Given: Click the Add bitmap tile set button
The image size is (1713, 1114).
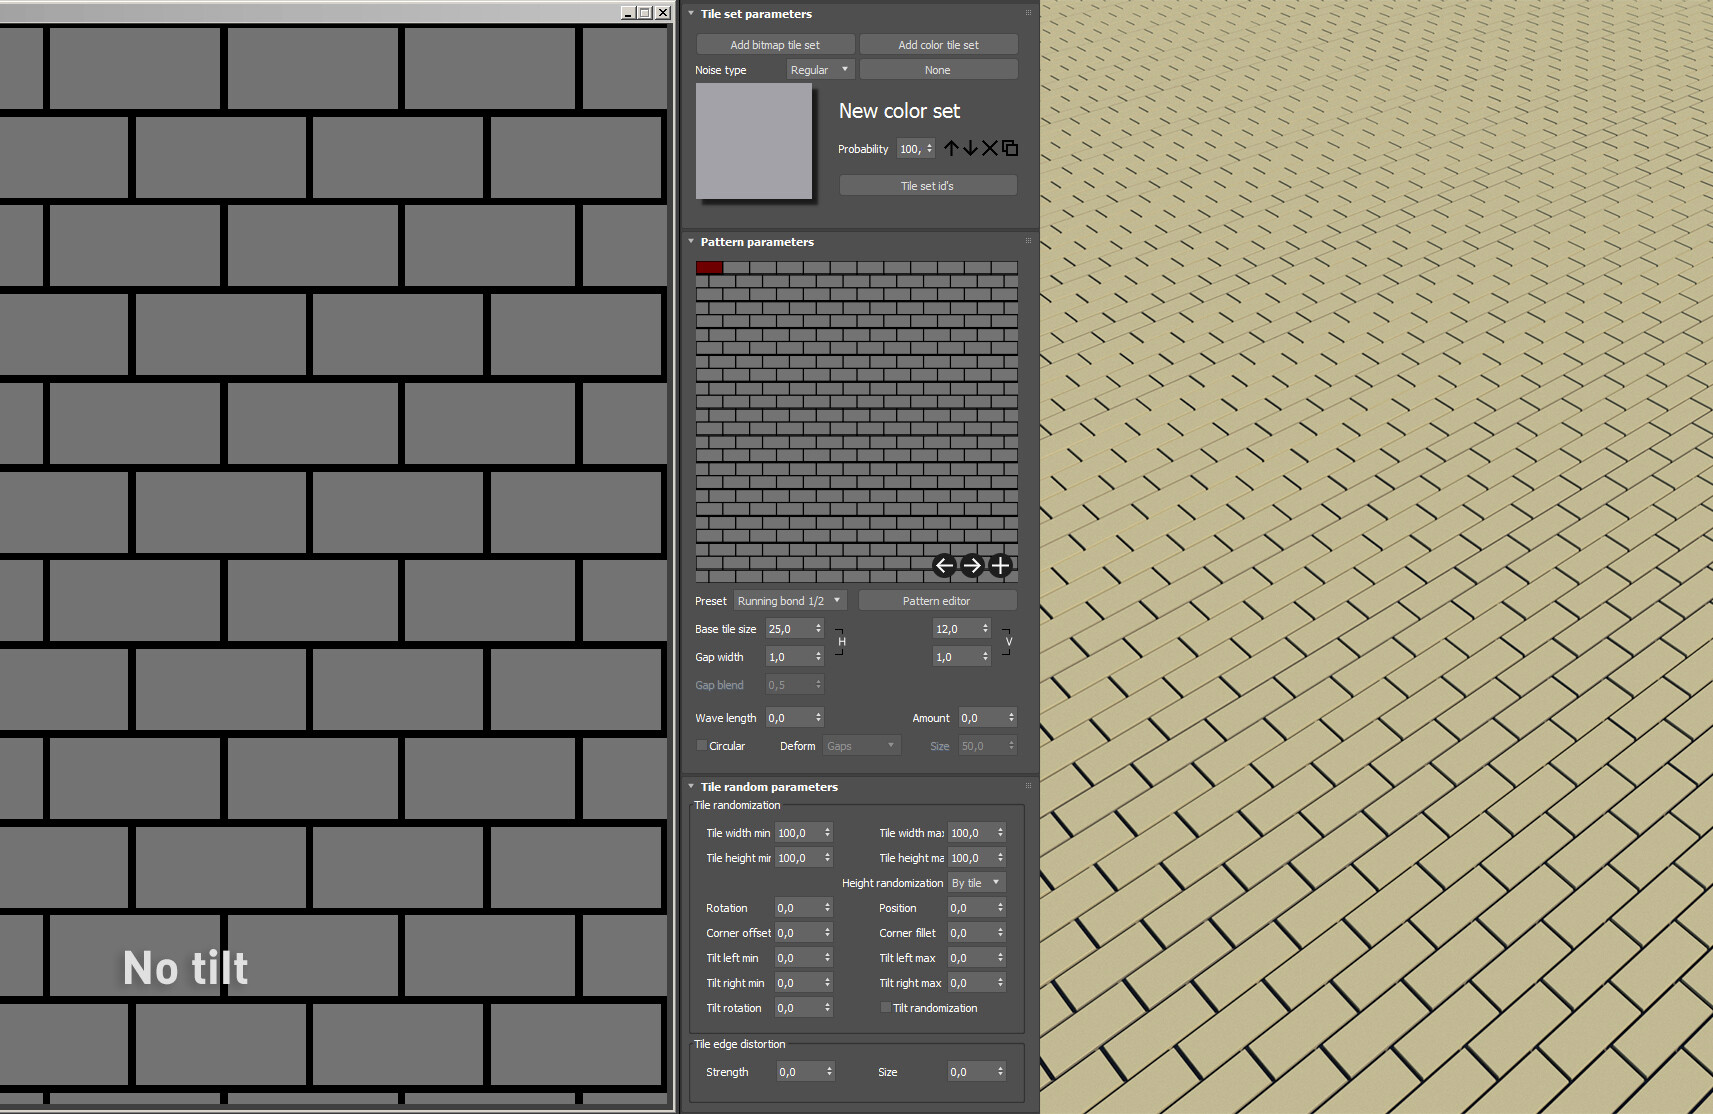Looking at the screenshot, I should tap(775, 45).
